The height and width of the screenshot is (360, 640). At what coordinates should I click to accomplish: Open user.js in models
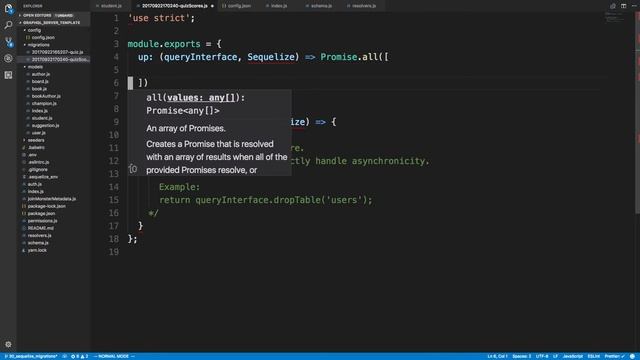point(39,133)
